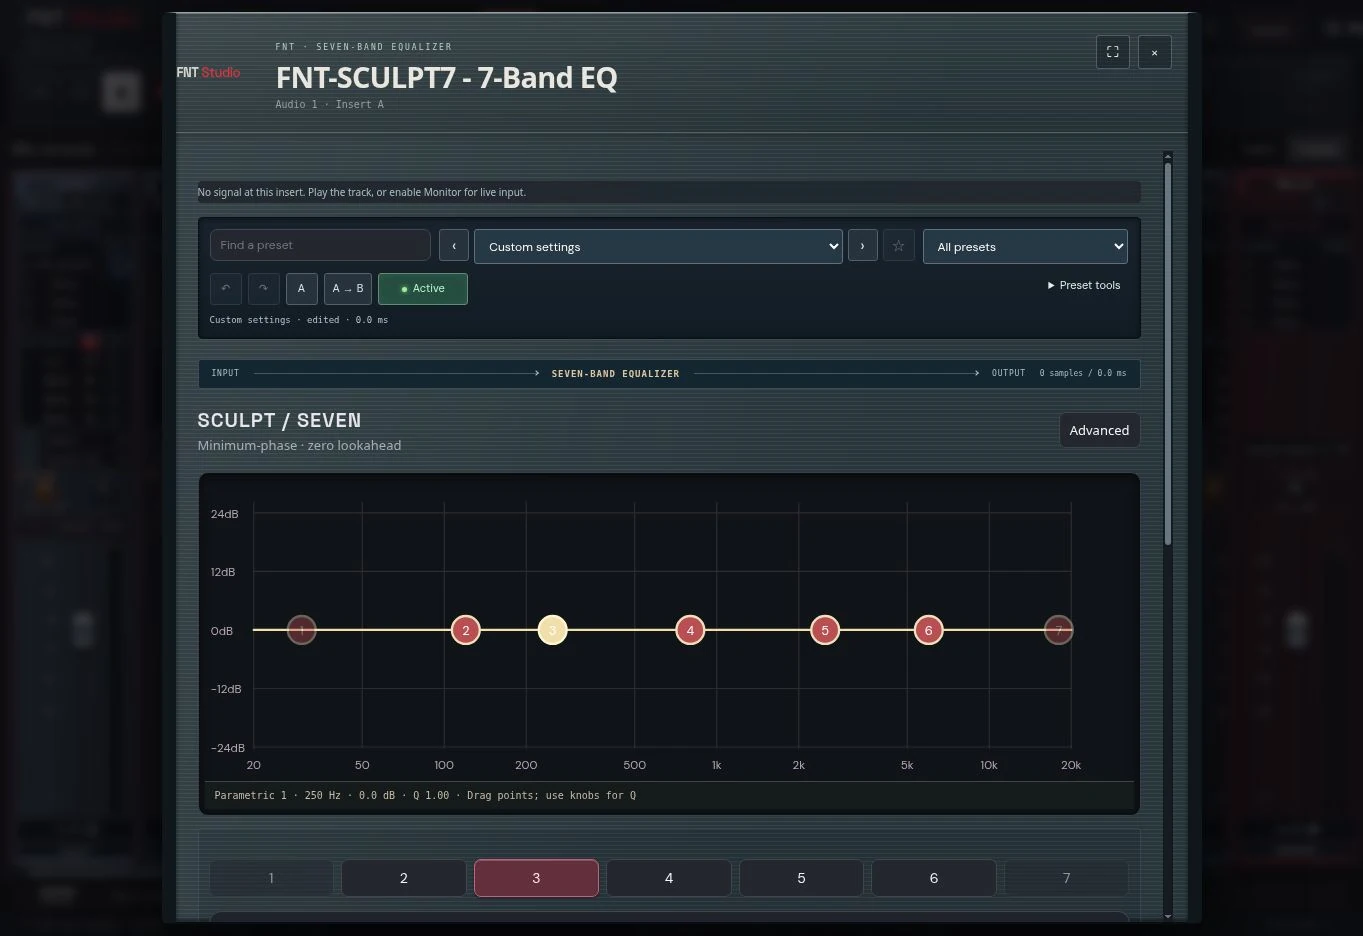The height and width of the screenshot is (936, 1363).
Task: Open the All presets category dropdown
Action: click(1025, 247)
